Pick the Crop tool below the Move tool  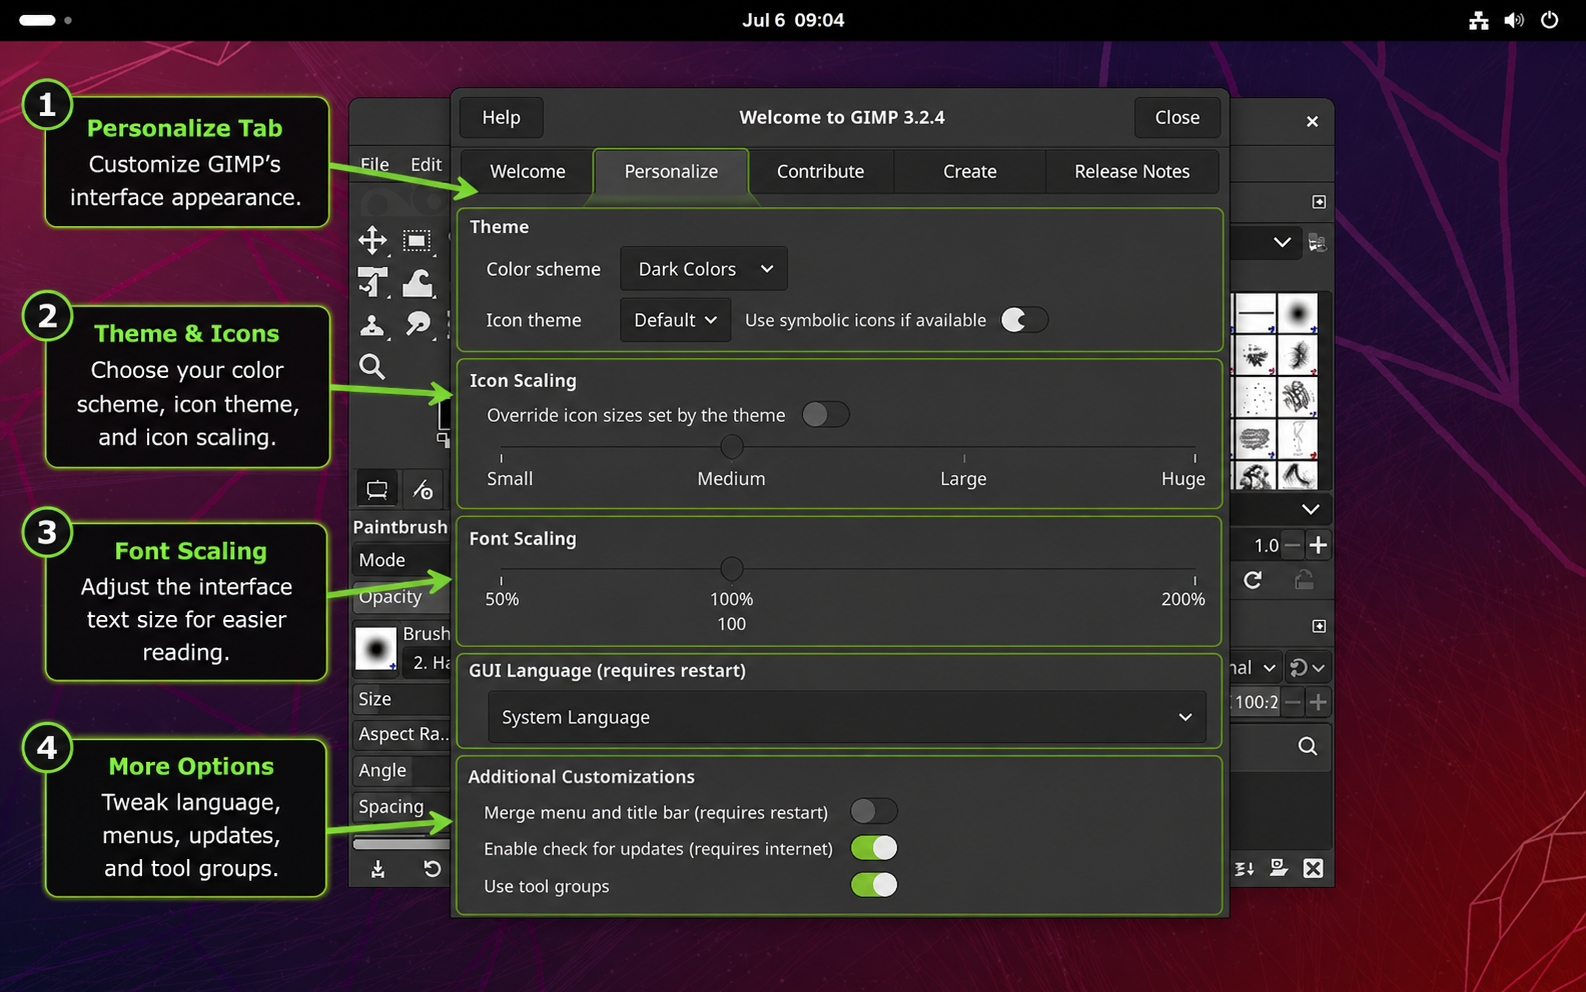point(372,283)
